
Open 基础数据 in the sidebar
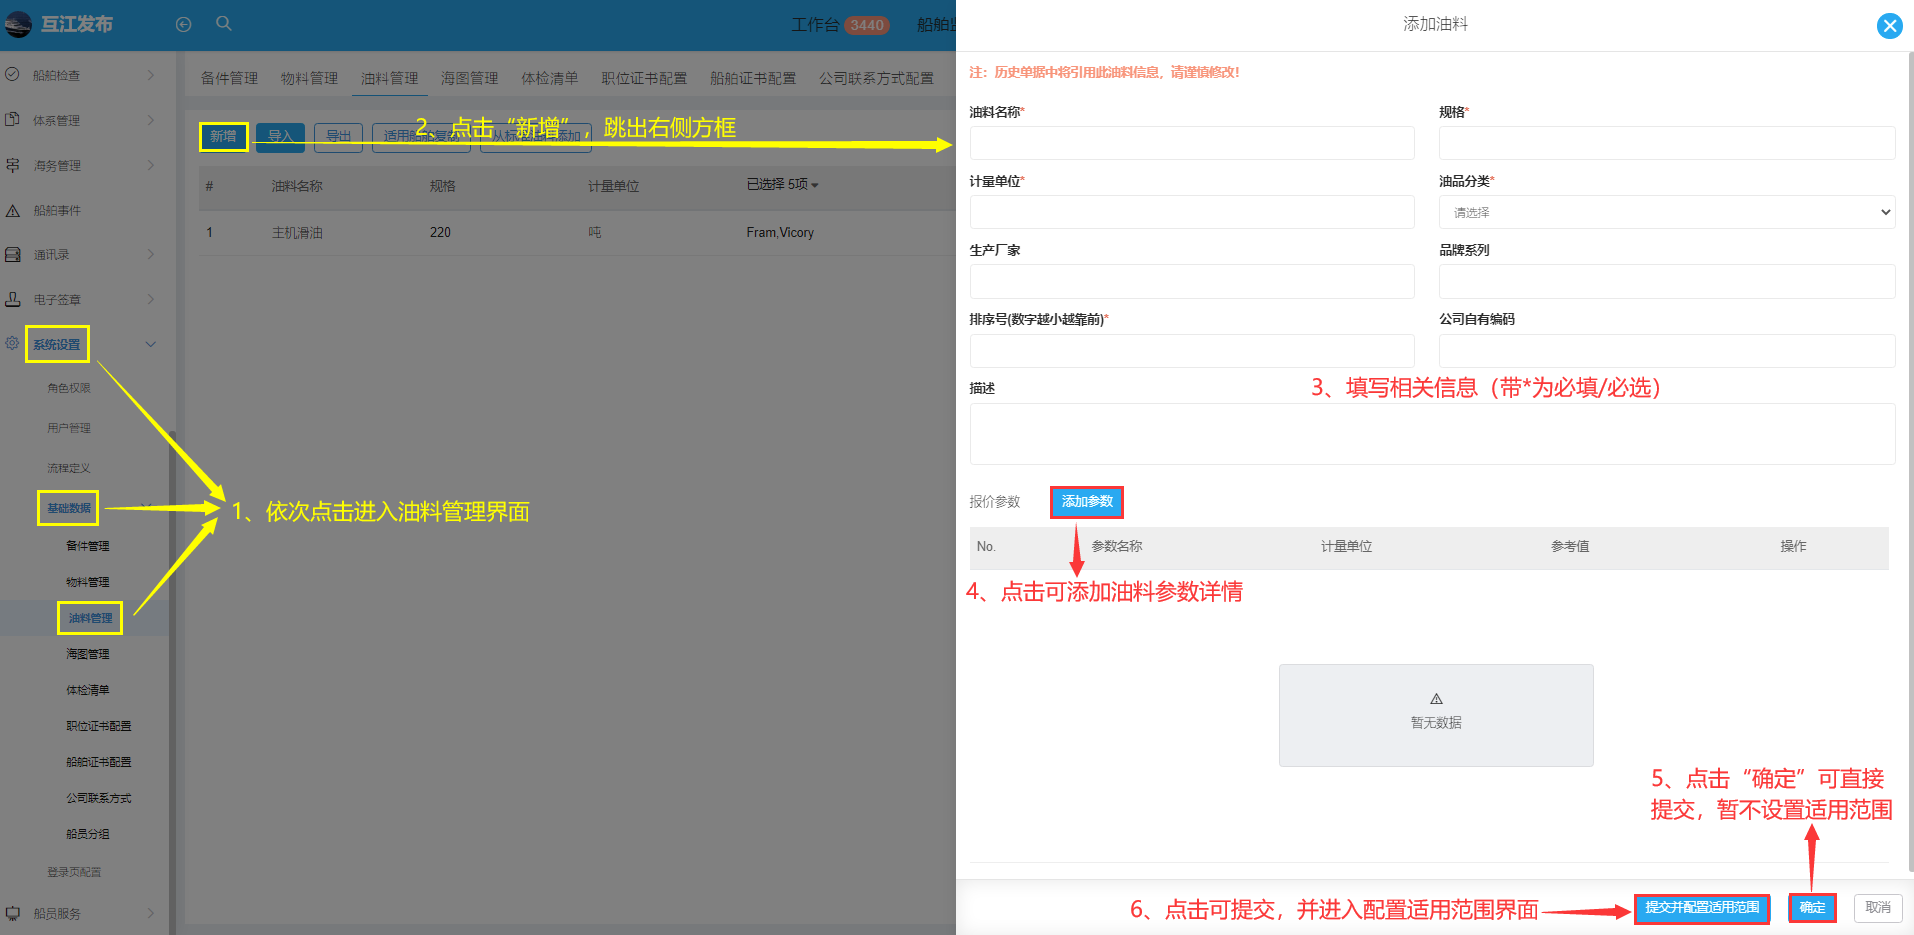pyautogui.click(x=69, y=508)
